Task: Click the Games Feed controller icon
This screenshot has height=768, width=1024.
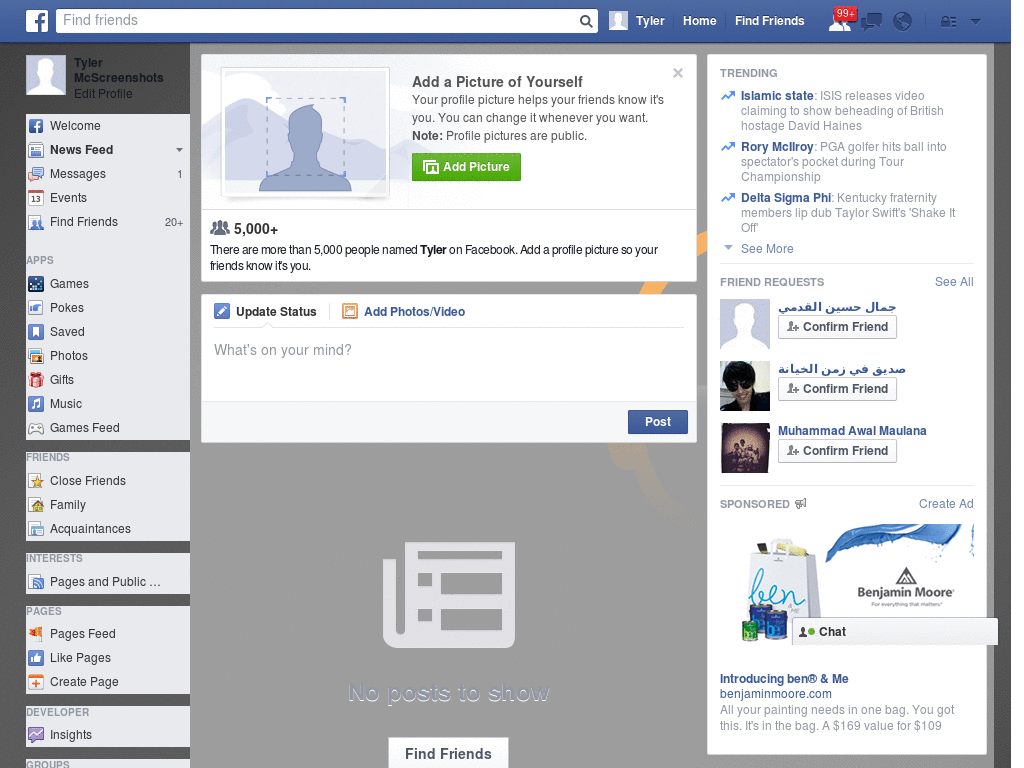Action: coord(36,428)
